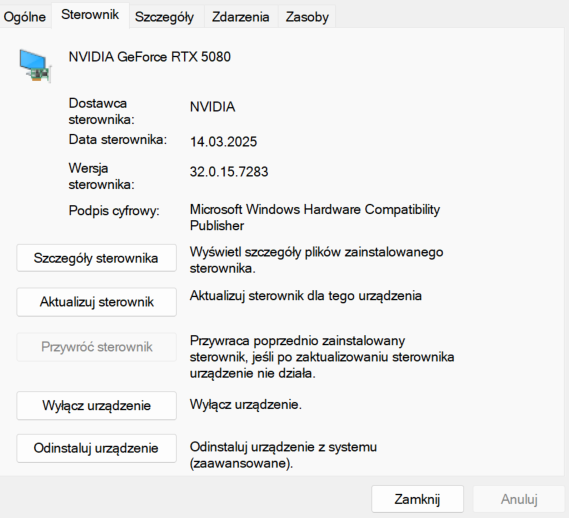
Task: Click the display adapter device icon
Action: [35, 66]
